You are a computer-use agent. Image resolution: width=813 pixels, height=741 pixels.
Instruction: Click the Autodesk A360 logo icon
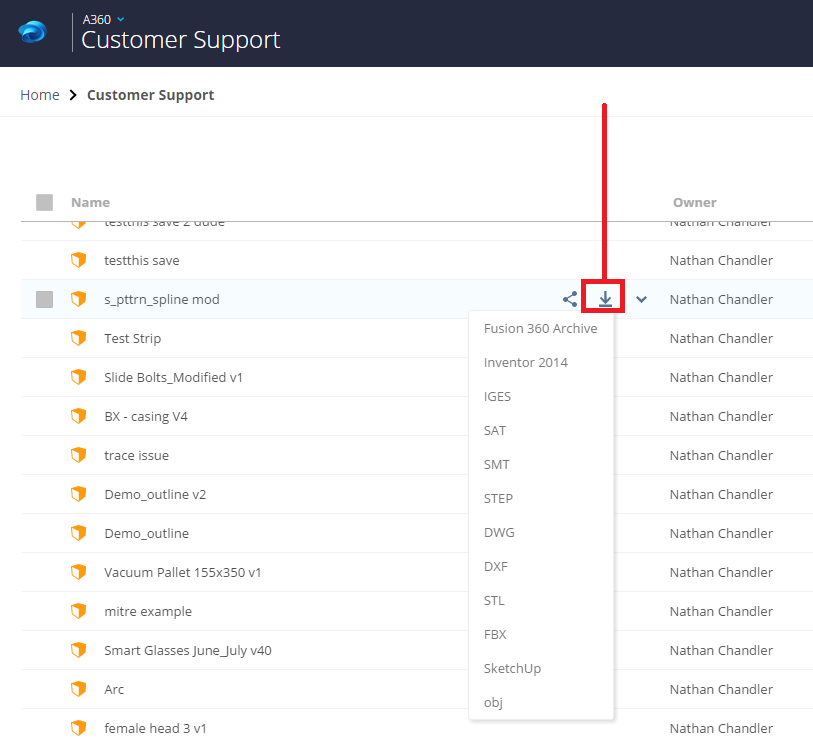pyautogui.click(x=32, y=33)
